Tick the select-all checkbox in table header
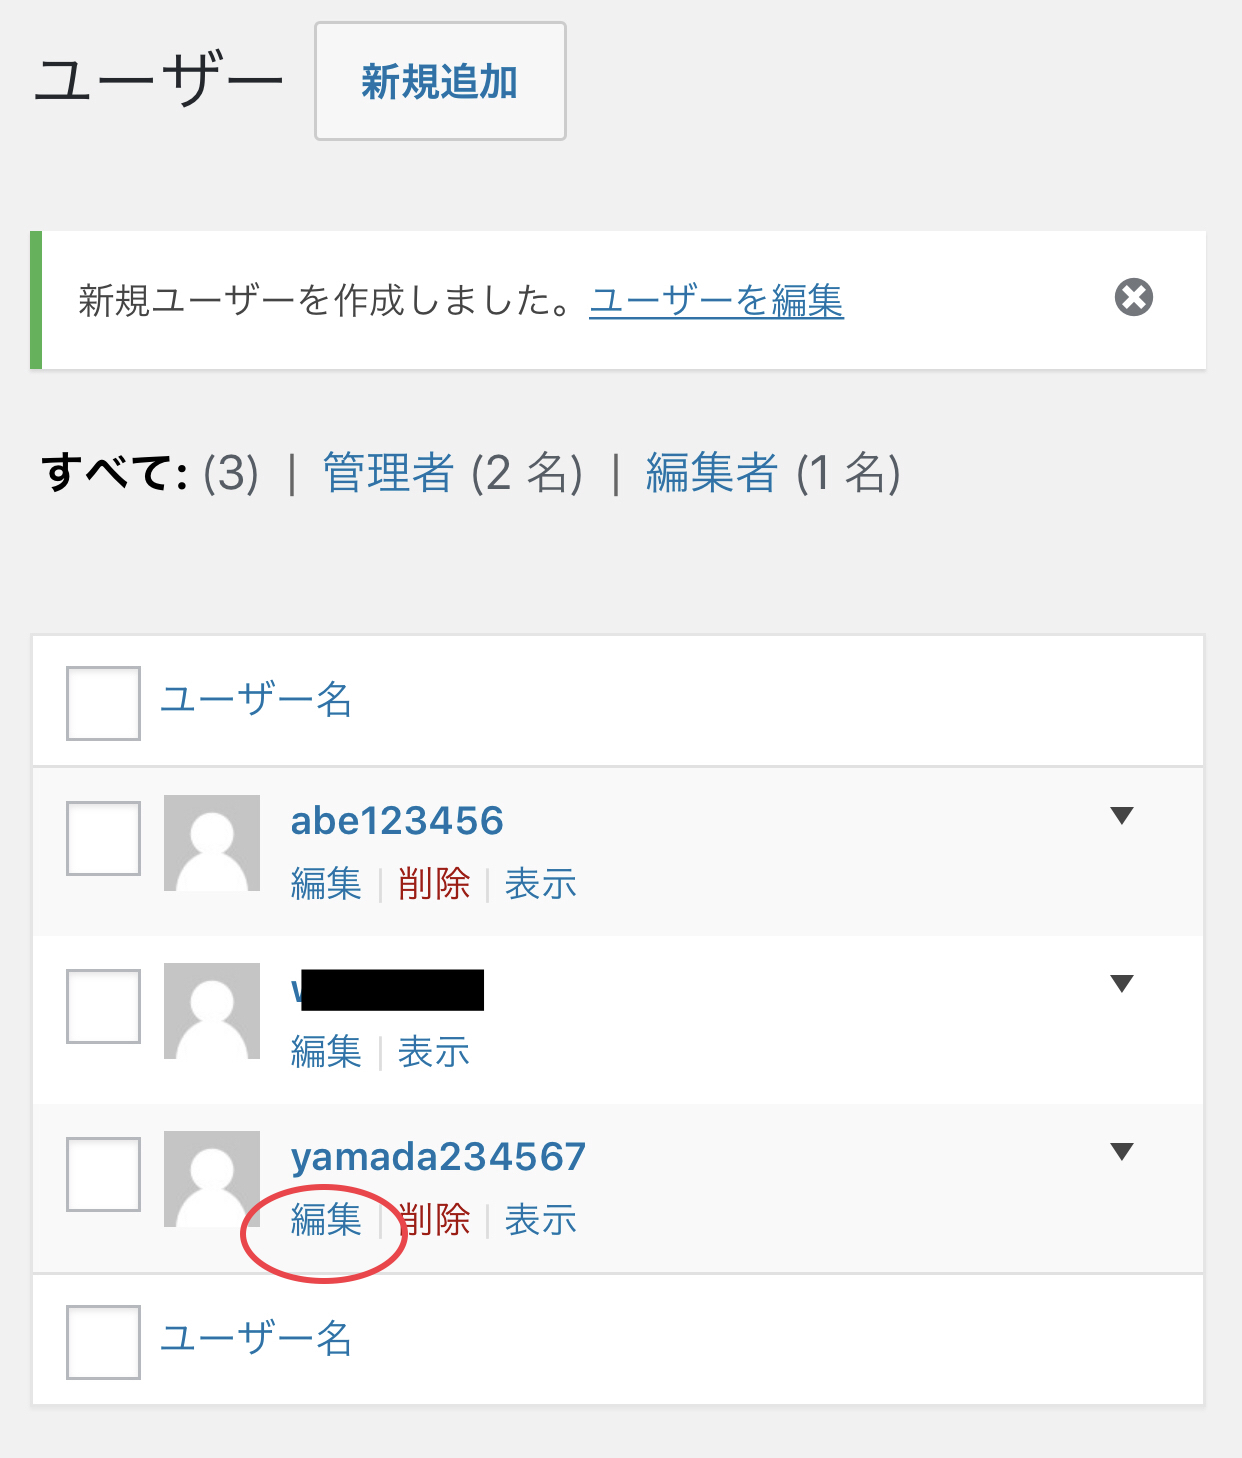The height and width of the screenshot is (1458, 1242). tap(103, 703)
